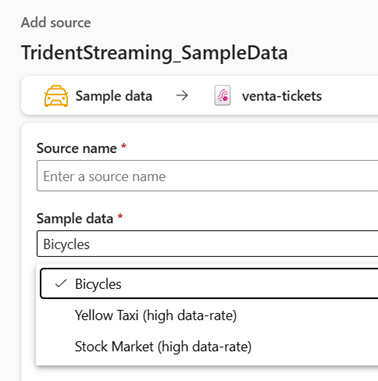Image resolution: width=378 pixels, height=381 pixels.
Task: Choose Stock Market (high data-rate) option
Action: tap(209, 346)
